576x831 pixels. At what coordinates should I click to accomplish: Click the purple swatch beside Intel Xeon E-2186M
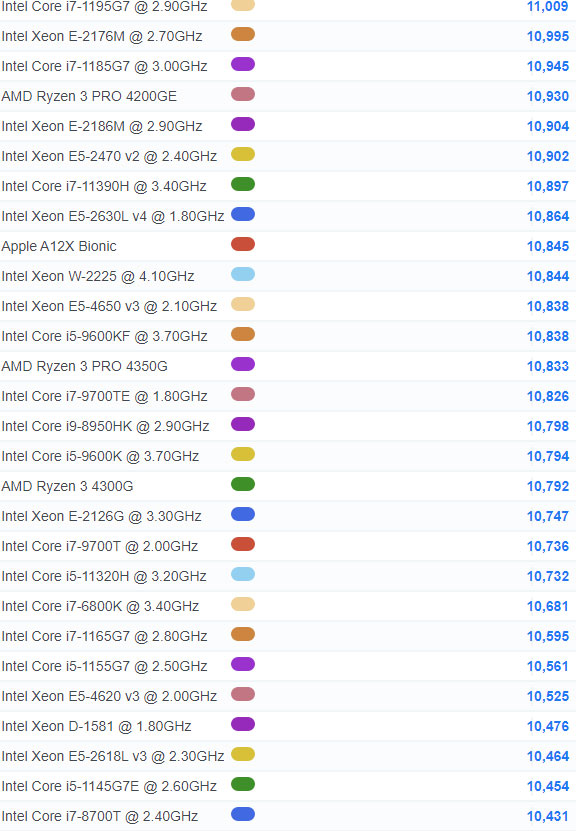point(243,125)
